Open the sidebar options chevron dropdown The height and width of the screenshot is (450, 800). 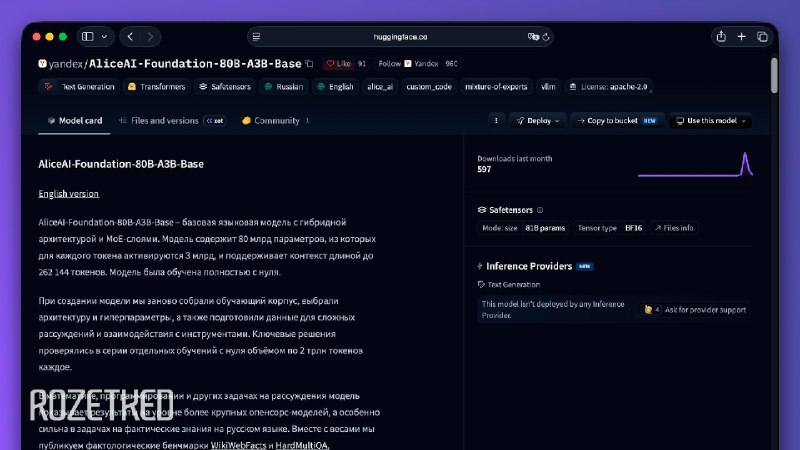[x=105, y=37]
